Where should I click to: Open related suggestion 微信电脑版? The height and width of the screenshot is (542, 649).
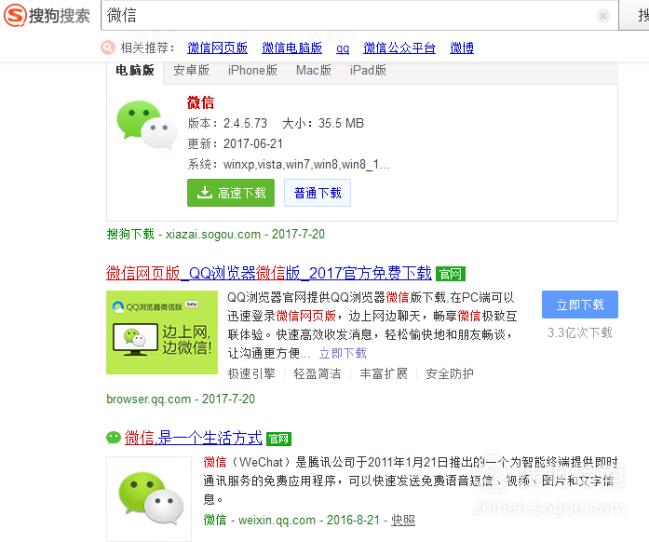pos(292,48)
